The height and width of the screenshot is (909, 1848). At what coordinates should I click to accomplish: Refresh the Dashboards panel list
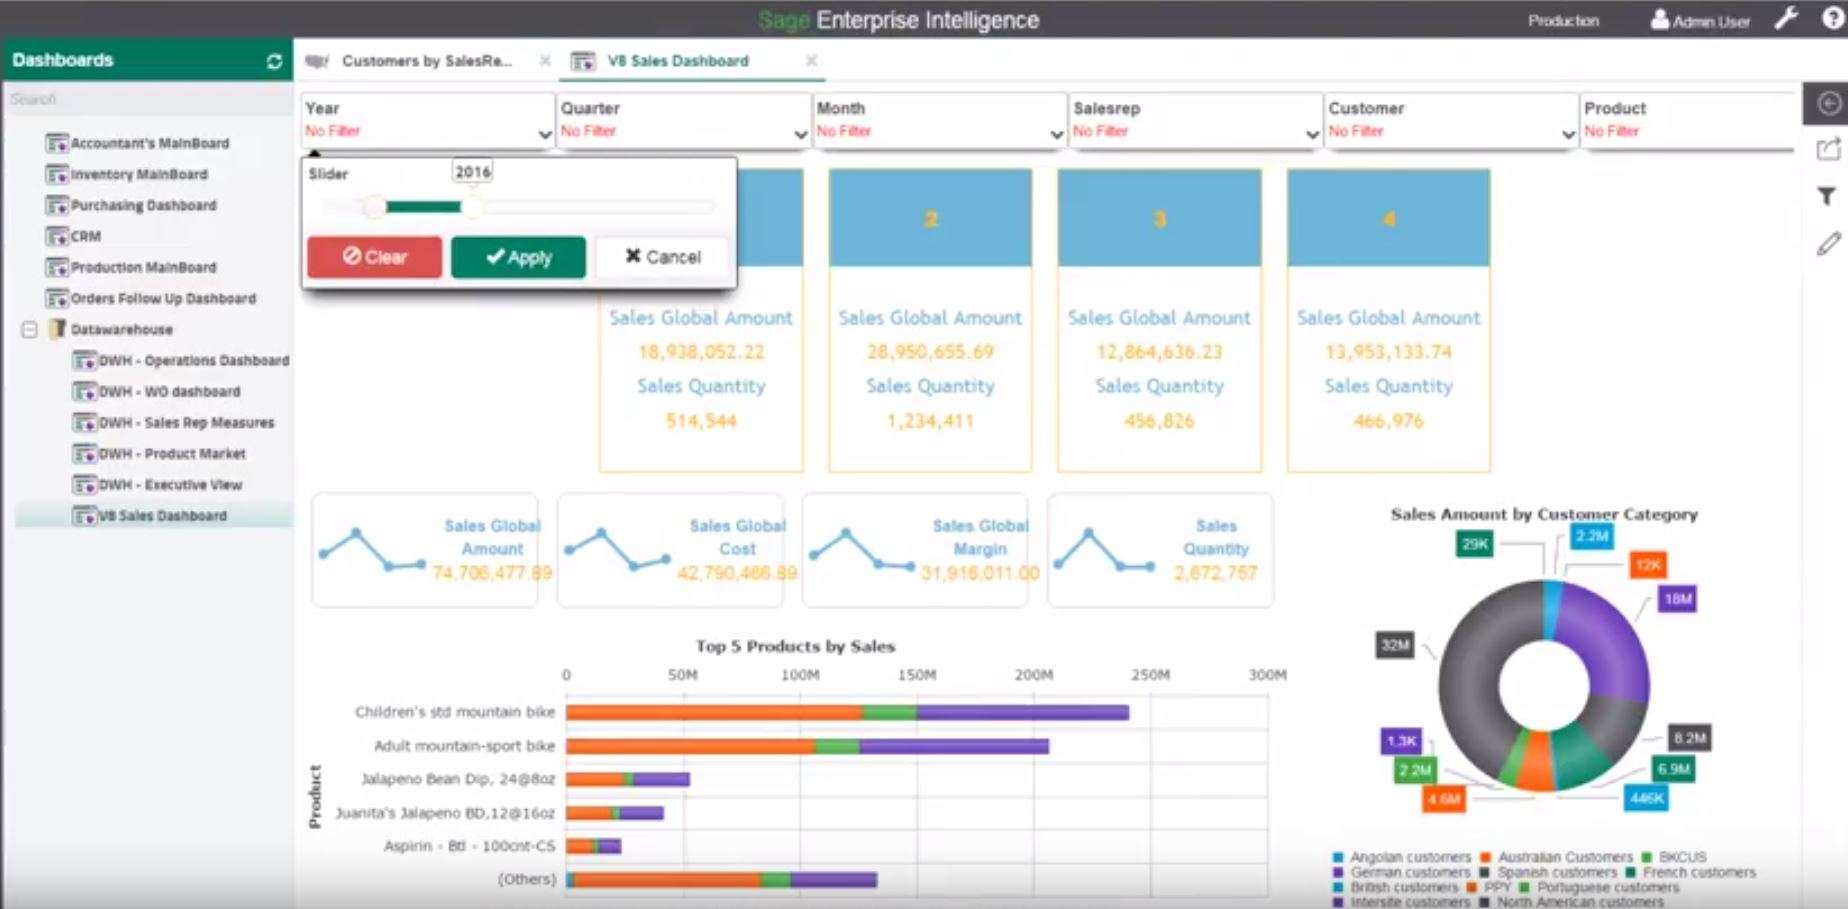pos(274,61)
